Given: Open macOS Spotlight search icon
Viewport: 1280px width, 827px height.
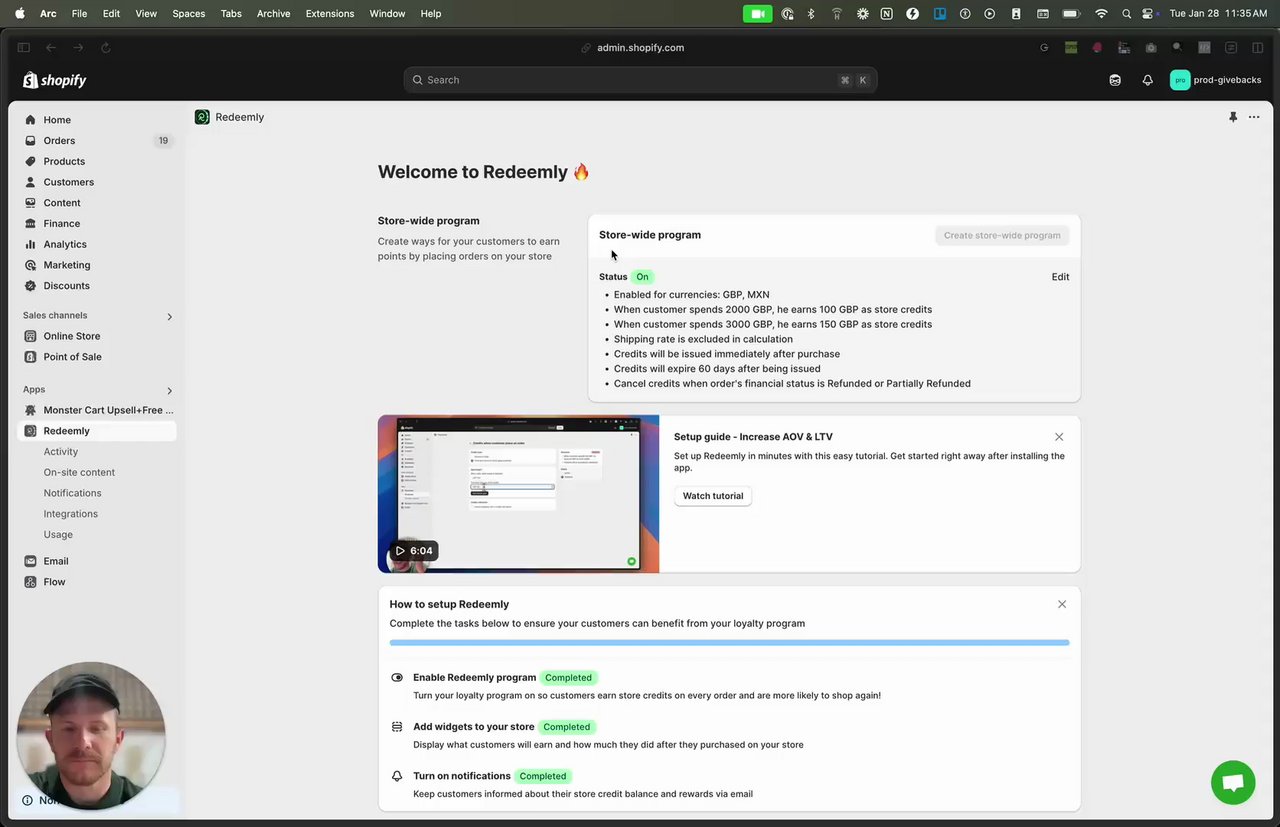Looking at the screenshot, I should pos(1127,14).
